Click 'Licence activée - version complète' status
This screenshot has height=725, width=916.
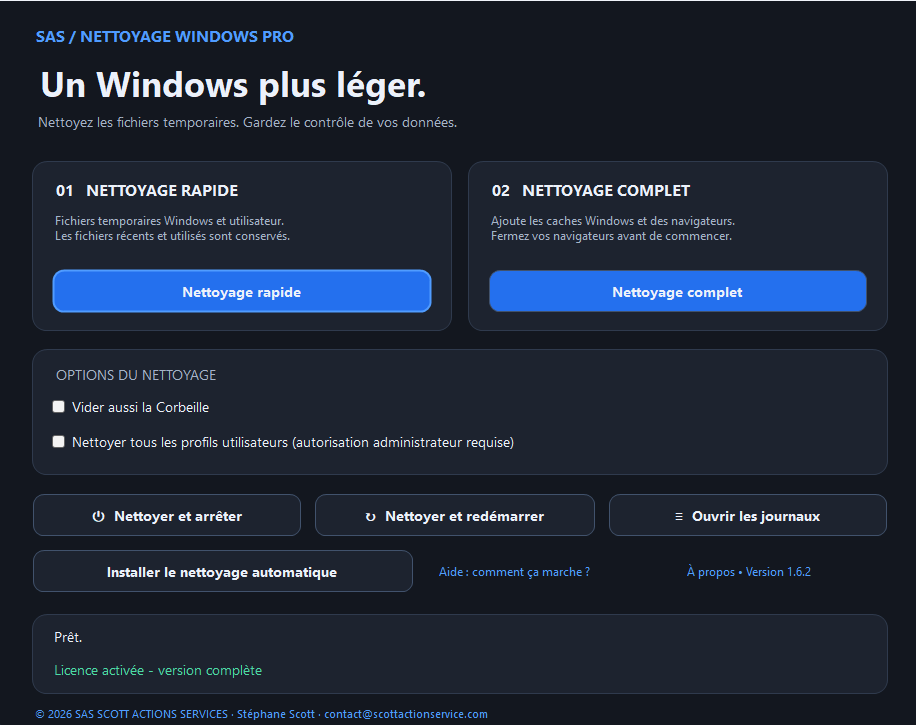coord(158,670)
